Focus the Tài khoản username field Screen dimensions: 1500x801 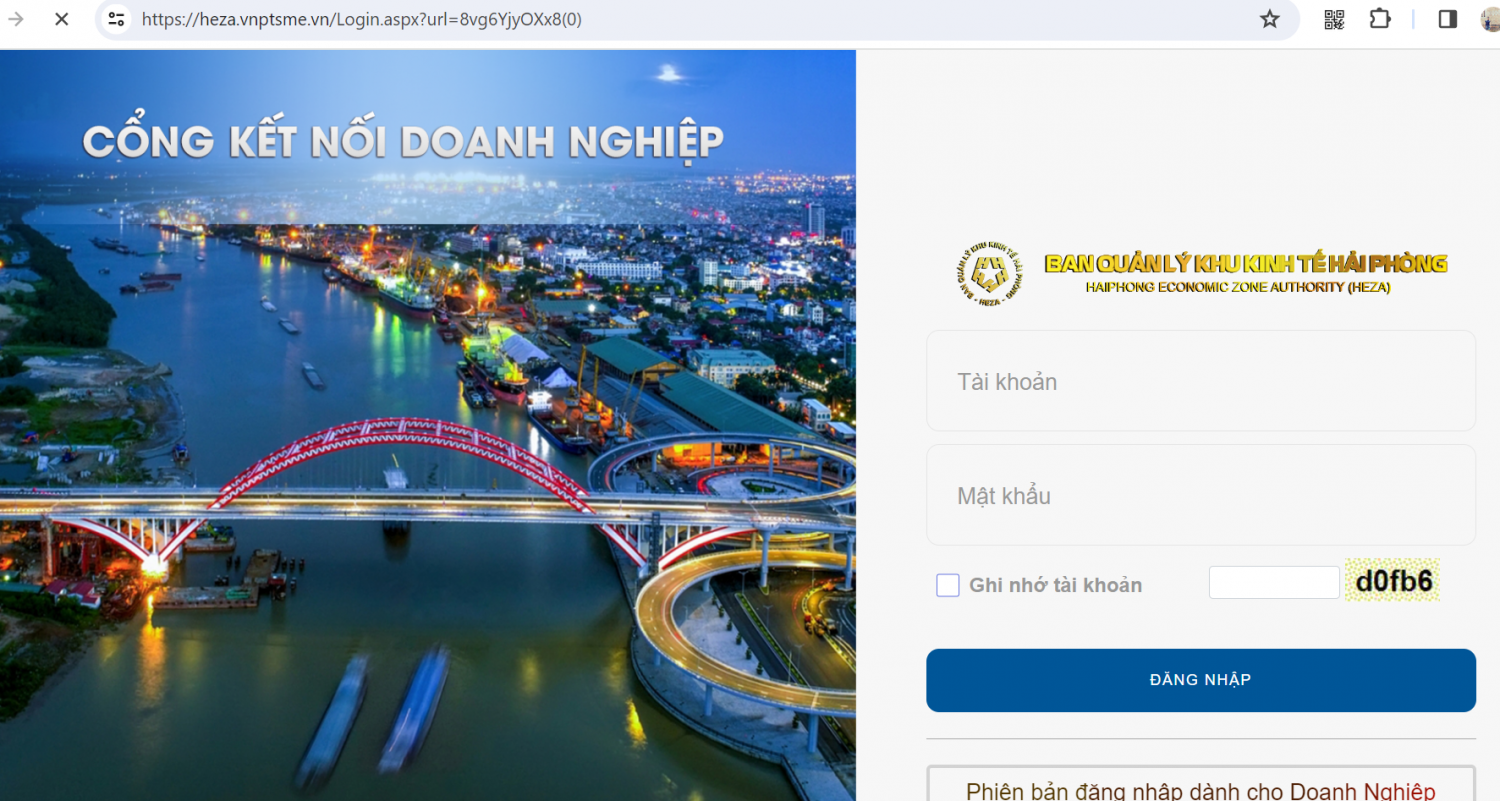tap(1200, 381)
